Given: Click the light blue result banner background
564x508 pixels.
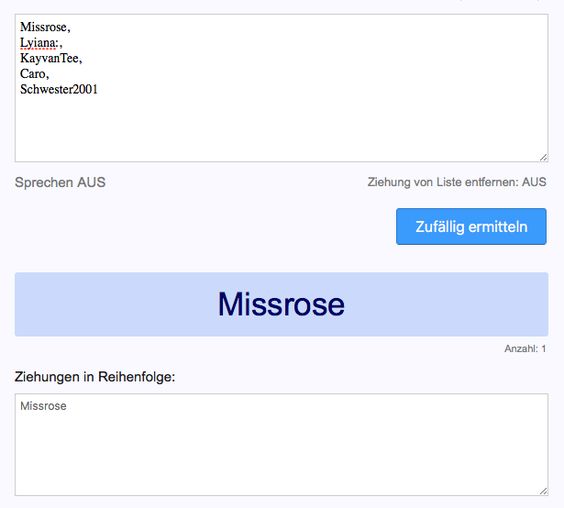Looking at the screenshot, I should point(108,304).
